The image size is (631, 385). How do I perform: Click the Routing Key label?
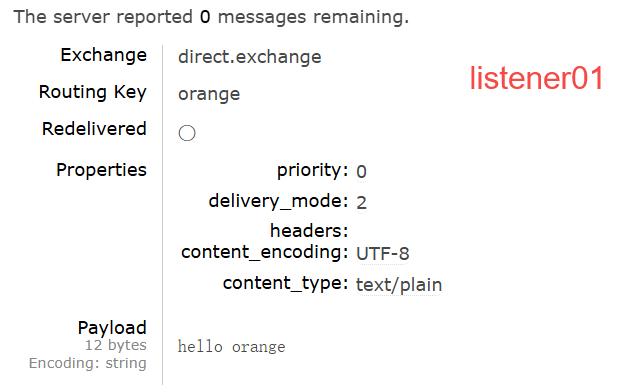click(x=93, y=93)
